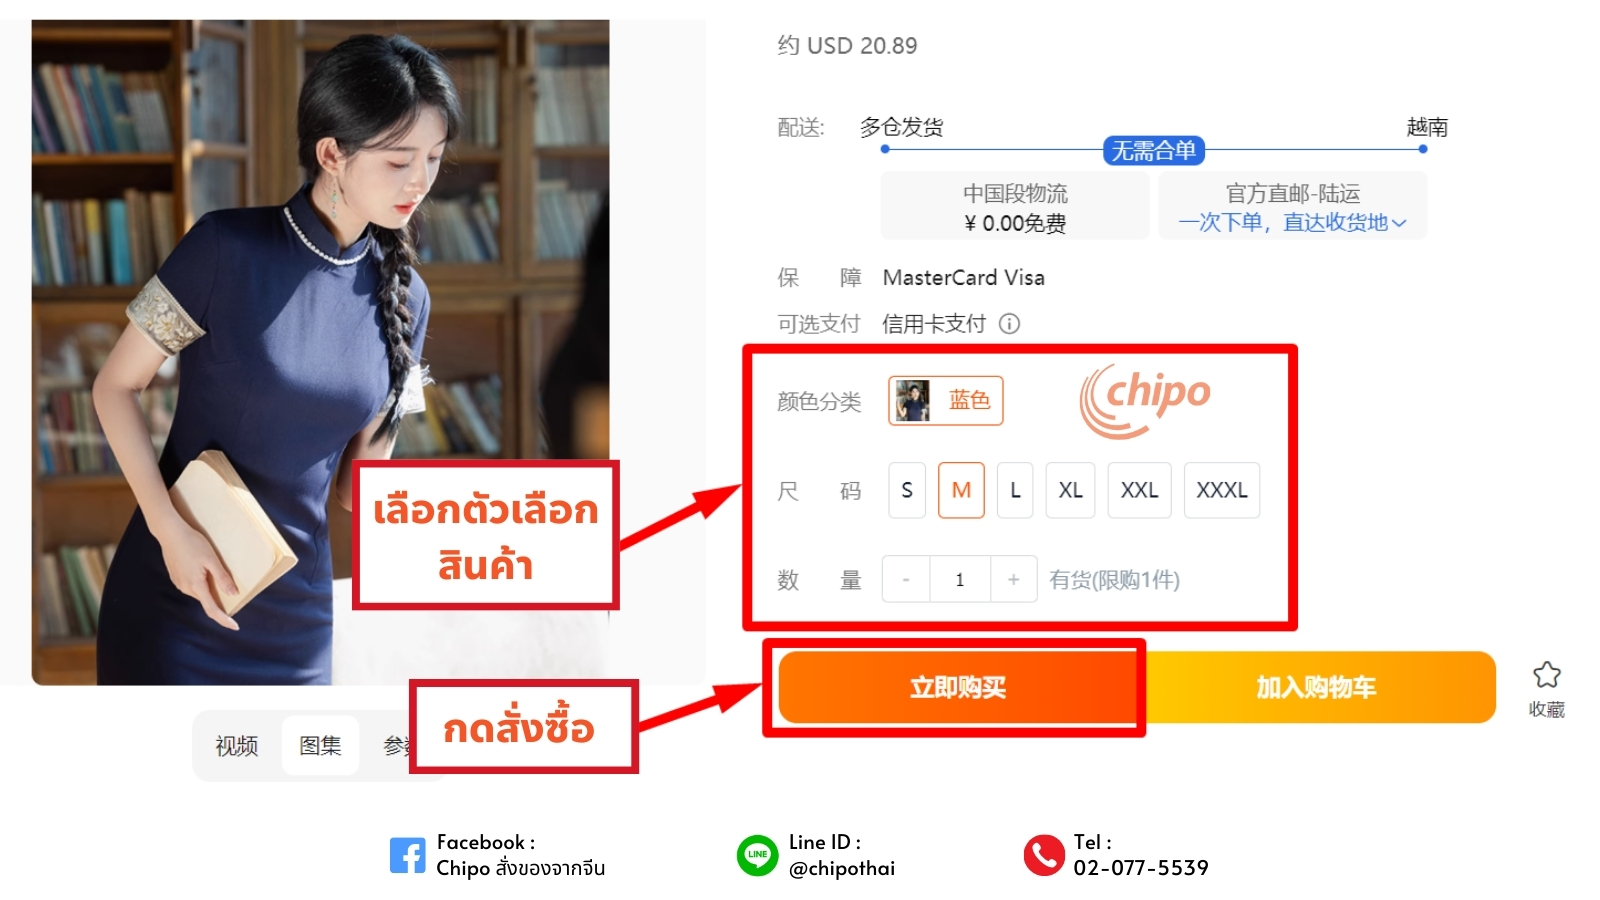Switch to the 视频 tab
Image resolution: width=1600 pixels, height=900 pixels.
(237, 745)
